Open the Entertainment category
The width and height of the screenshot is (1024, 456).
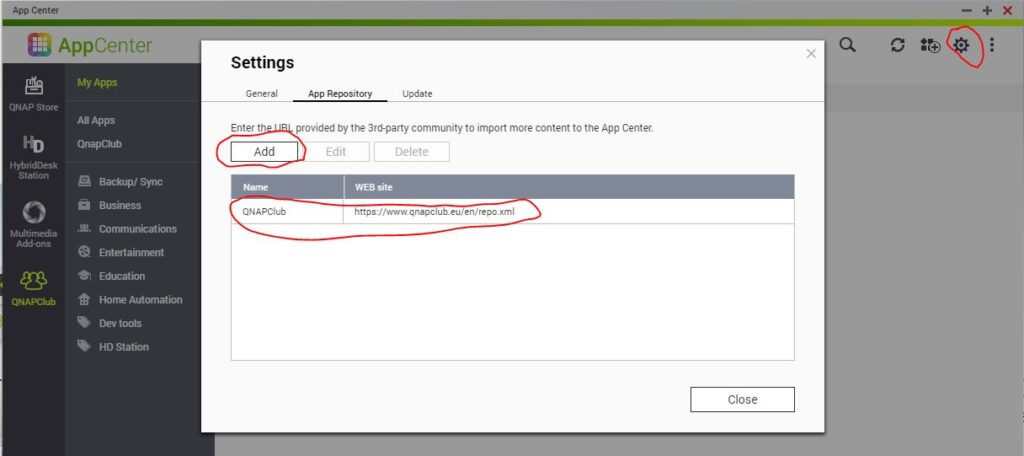[131, 252]
